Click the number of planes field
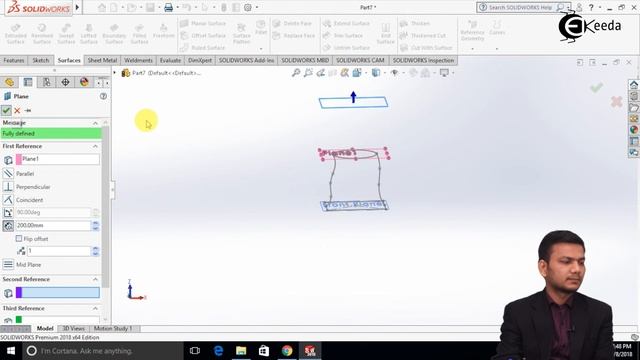 [59, 251]
